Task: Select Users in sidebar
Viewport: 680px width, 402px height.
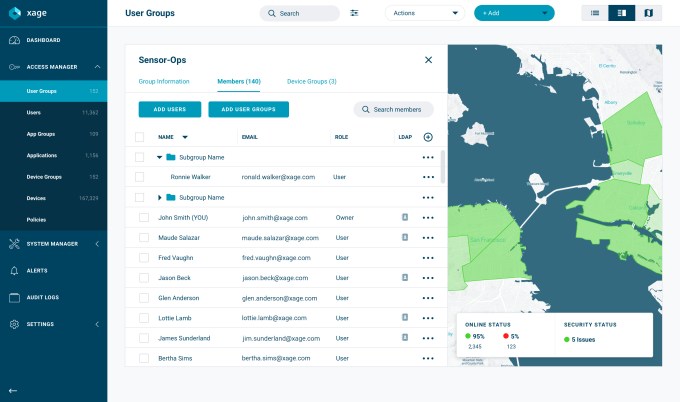Action: [x=53, y=112]
